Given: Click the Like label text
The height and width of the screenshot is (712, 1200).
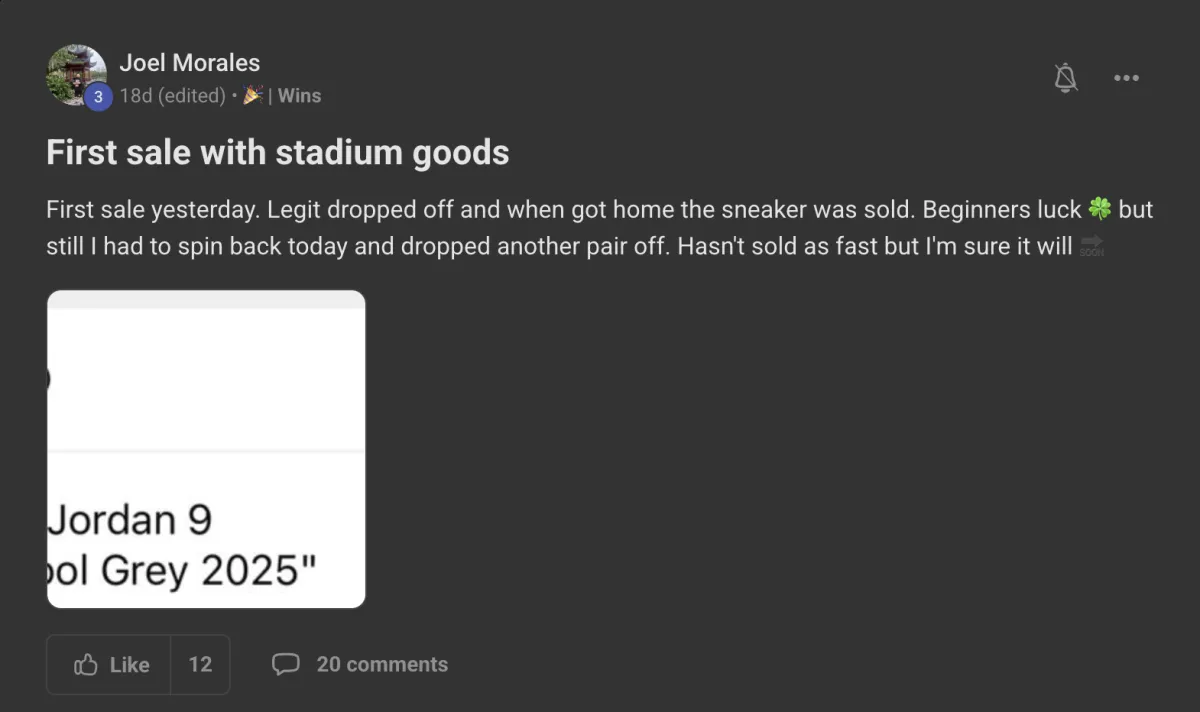Looking at the screenshot, I should [129, 665].
